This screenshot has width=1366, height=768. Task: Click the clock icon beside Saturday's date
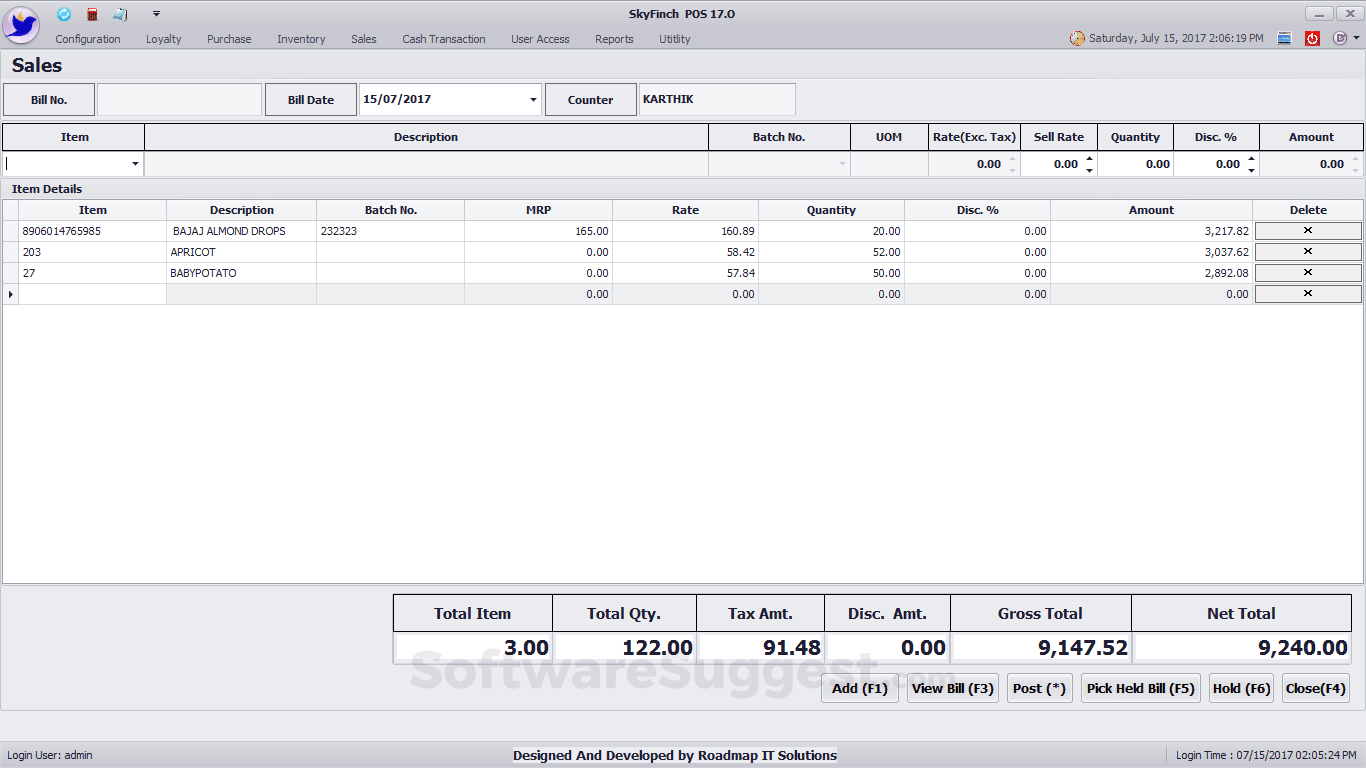click(x=1077, y=36)
